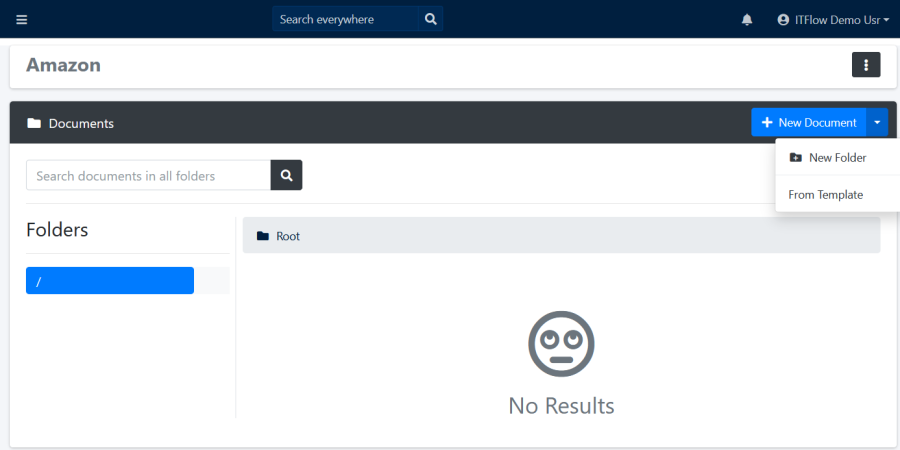Select the "/" folder in Folders list

pos(110,281)
